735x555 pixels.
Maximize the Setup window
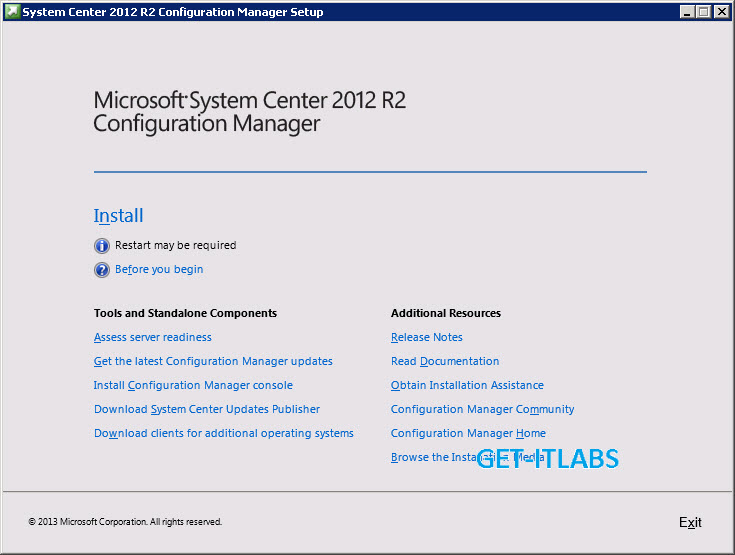pyautogui.click(x=704, y=12)
